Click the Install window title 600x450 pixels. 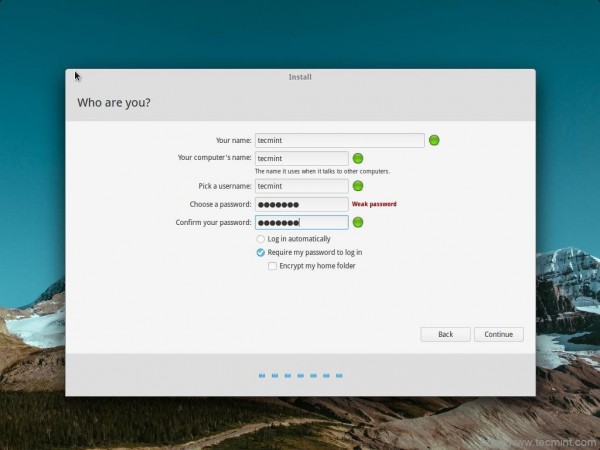pyautogui.click(x=300, y=77)
